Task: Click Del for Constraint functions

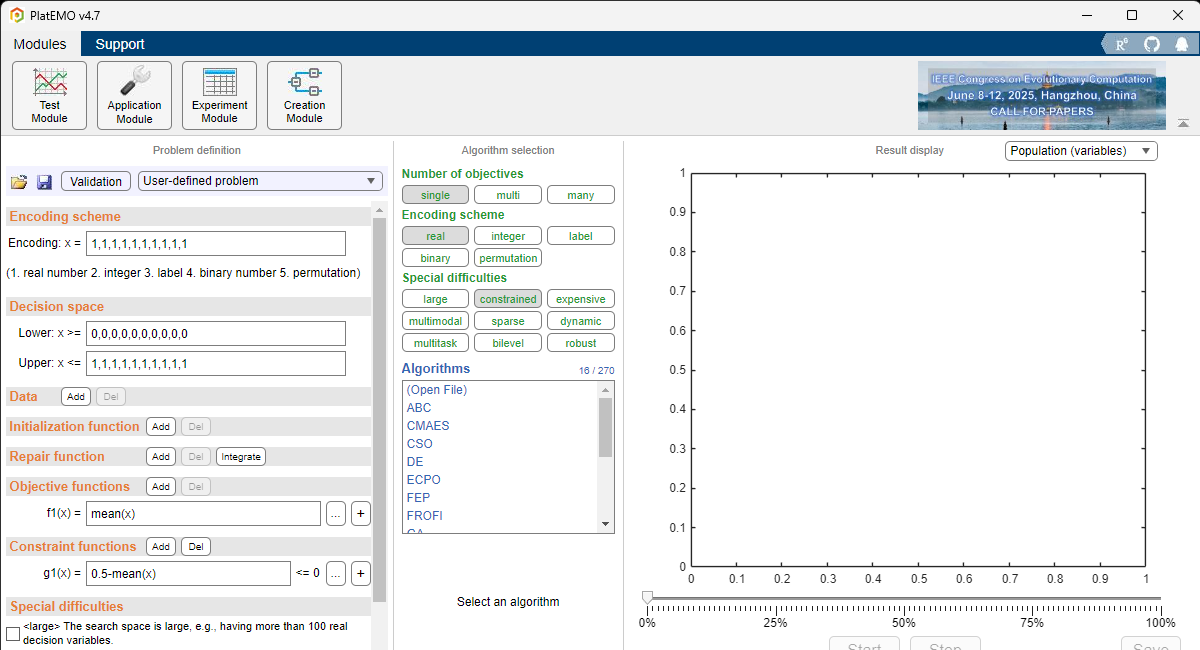Action: (x=196, y=547)
